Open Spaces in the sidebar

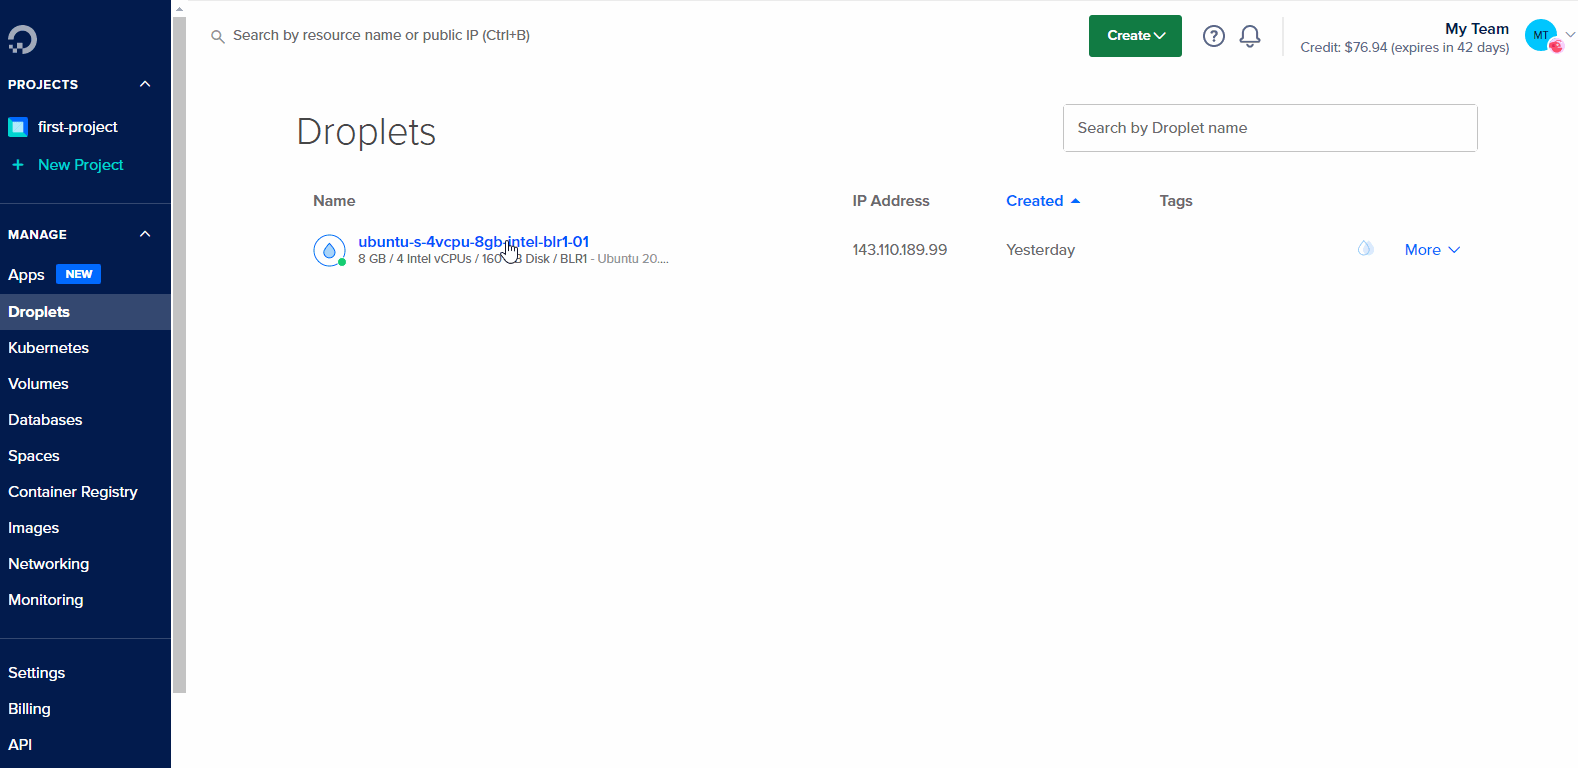click(34, 456)
